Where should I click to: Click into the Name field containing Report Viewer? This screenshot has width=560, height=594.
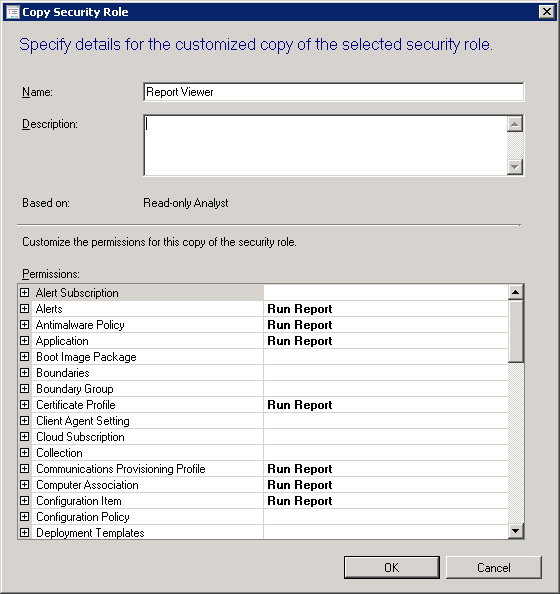tap(334, 92)
